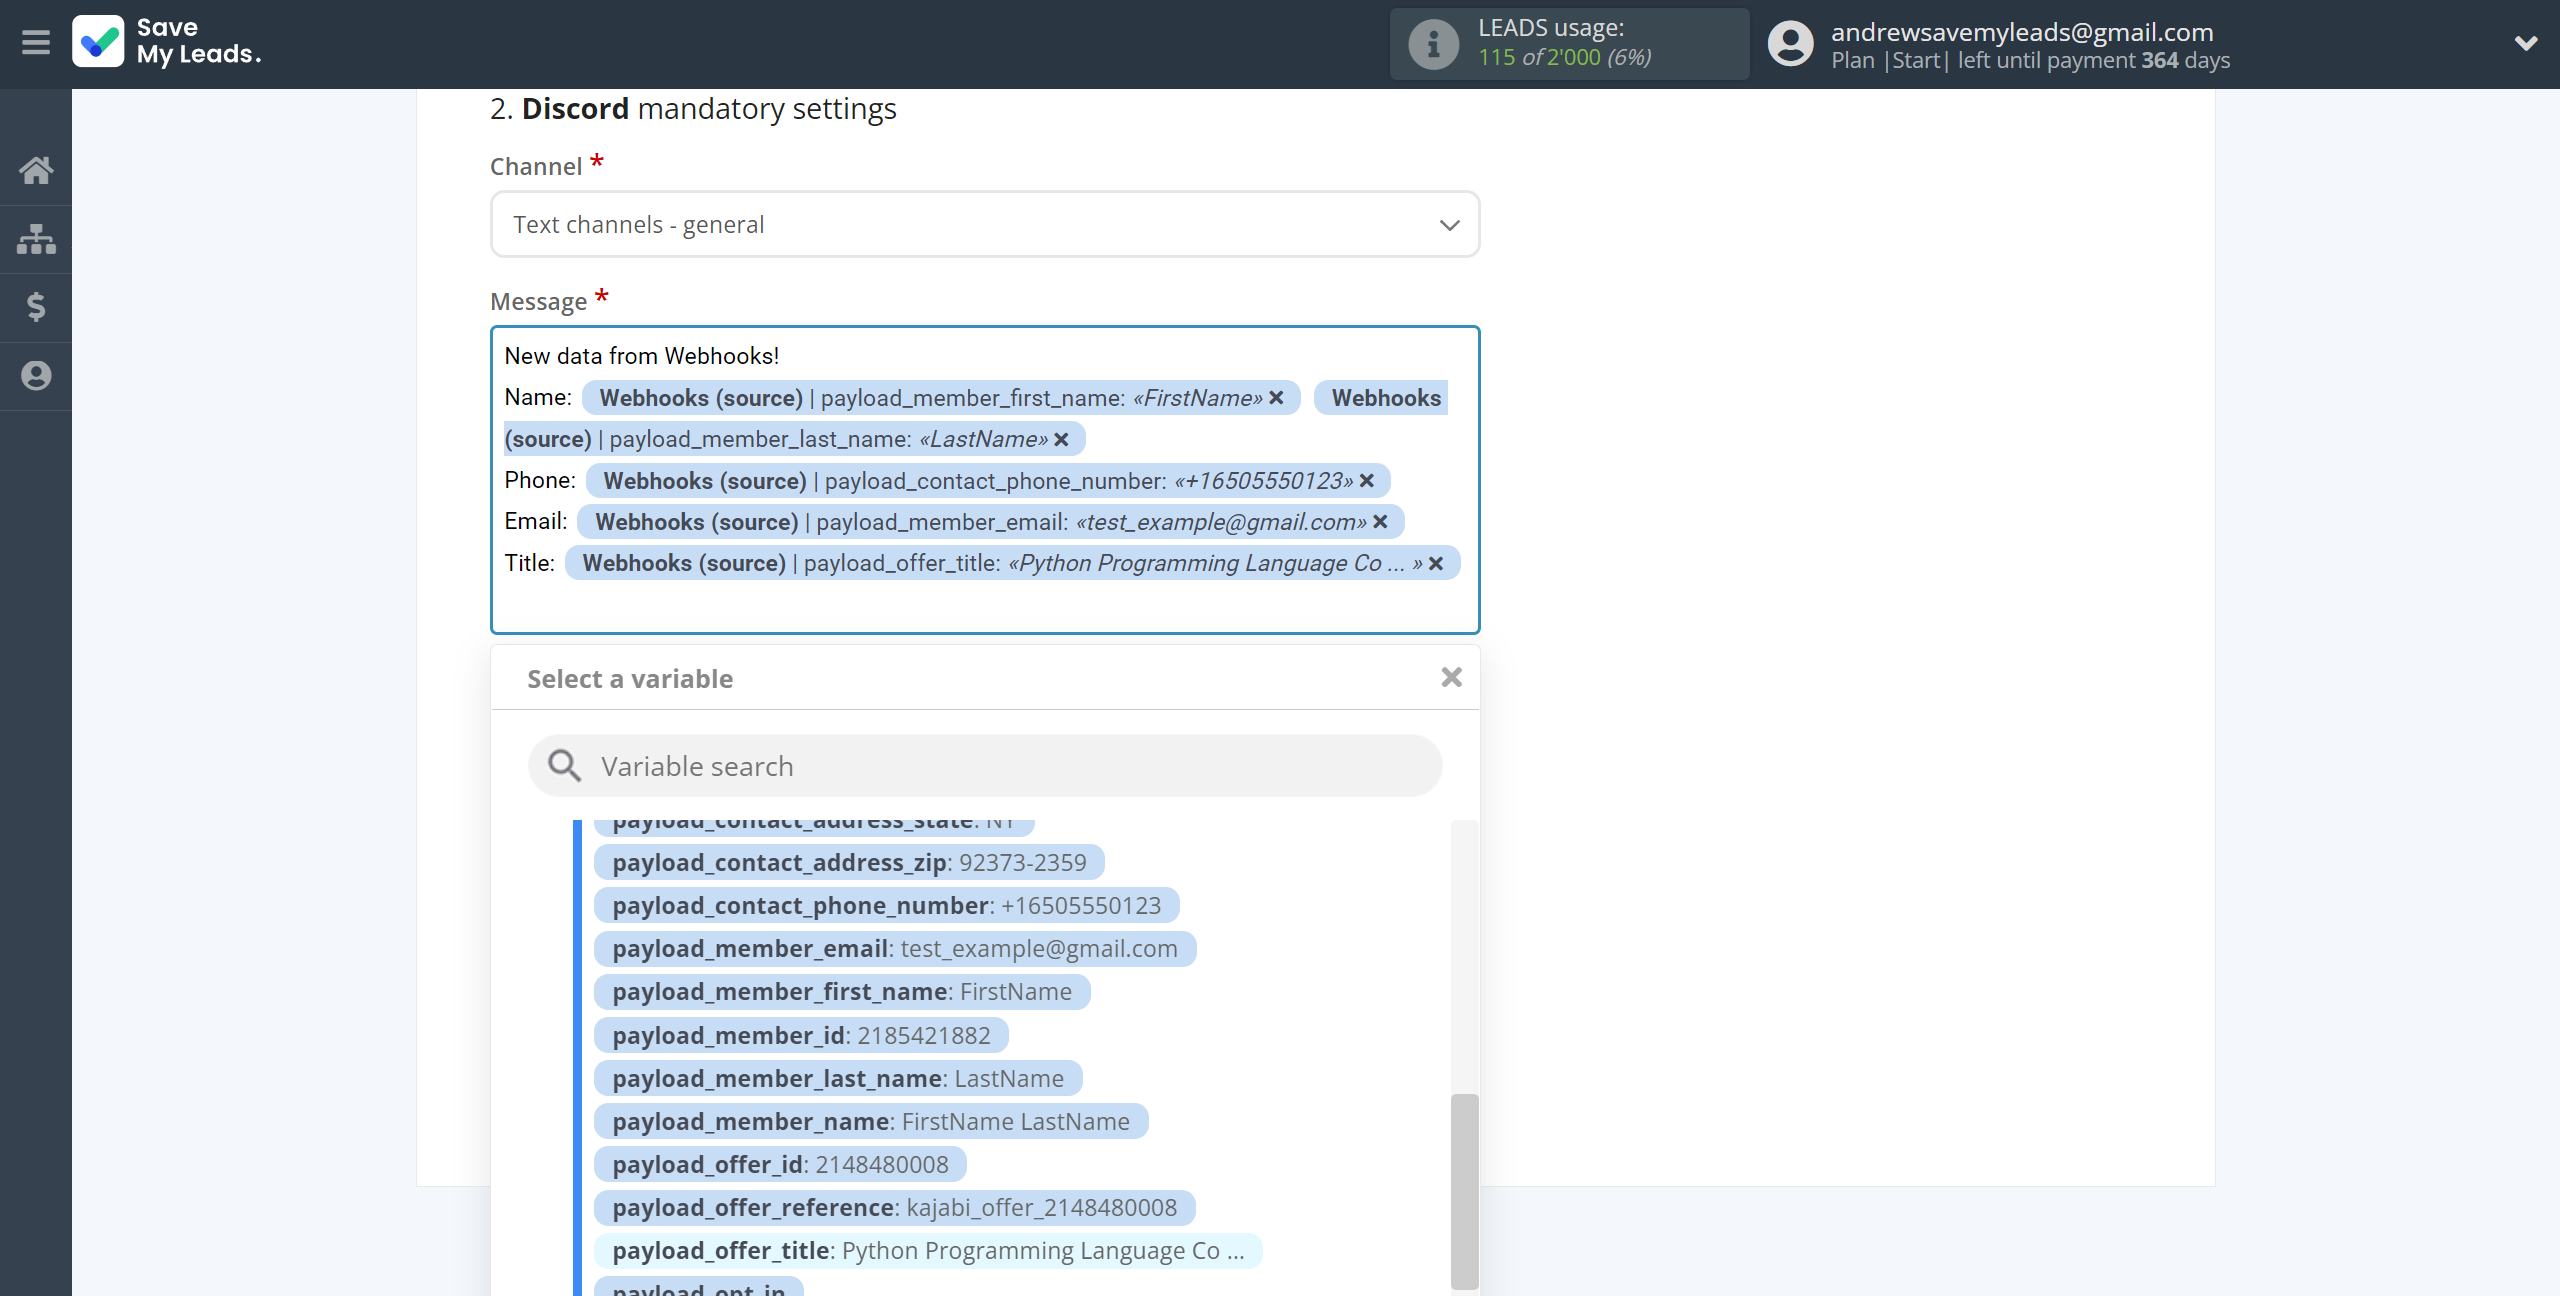This screenshot has width=2560, height=1296.
Task: Select payload_member_email variable
Action: (895, 949)
